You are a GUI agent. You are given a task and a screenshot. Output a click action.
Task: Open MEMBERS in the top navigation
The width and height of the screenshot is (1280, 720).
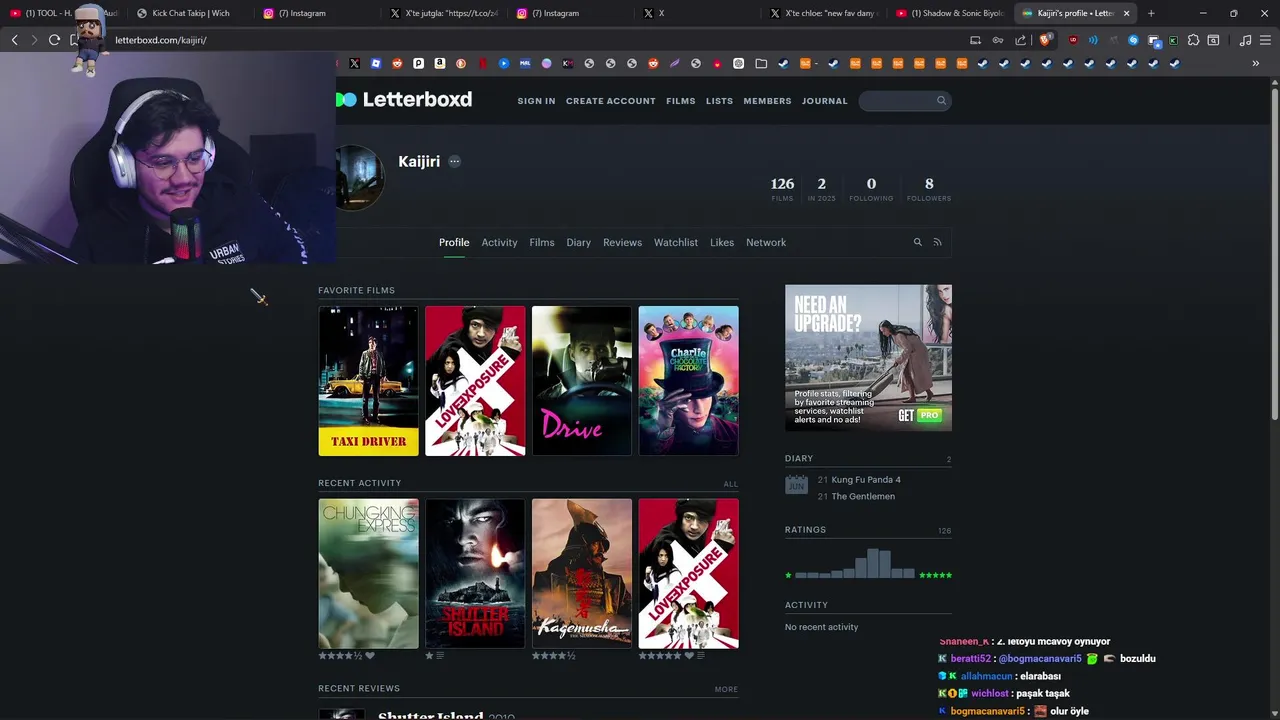[767, 101]
